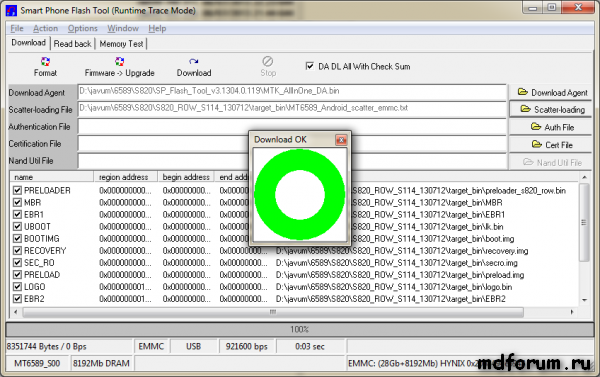The height and width of the screenshot is (377, 600).
Task: Click the green circle in Download OK dialog
Action: [300, 195]
